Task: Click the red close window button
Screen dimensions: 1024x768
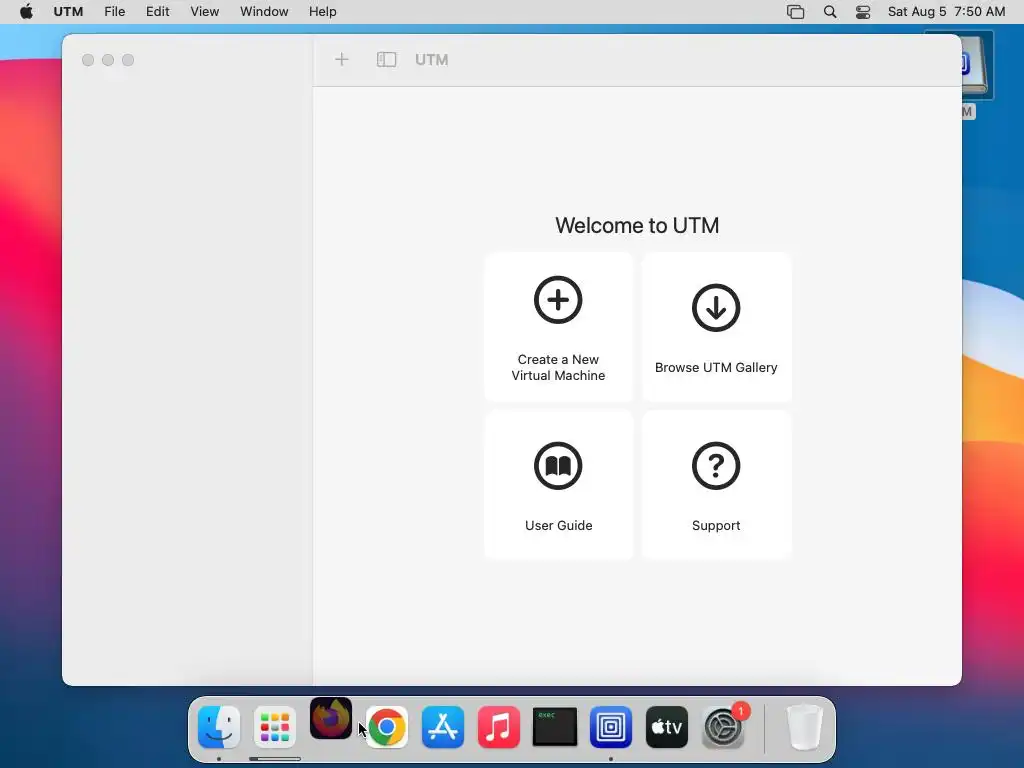Action: [x=88, y=60]
